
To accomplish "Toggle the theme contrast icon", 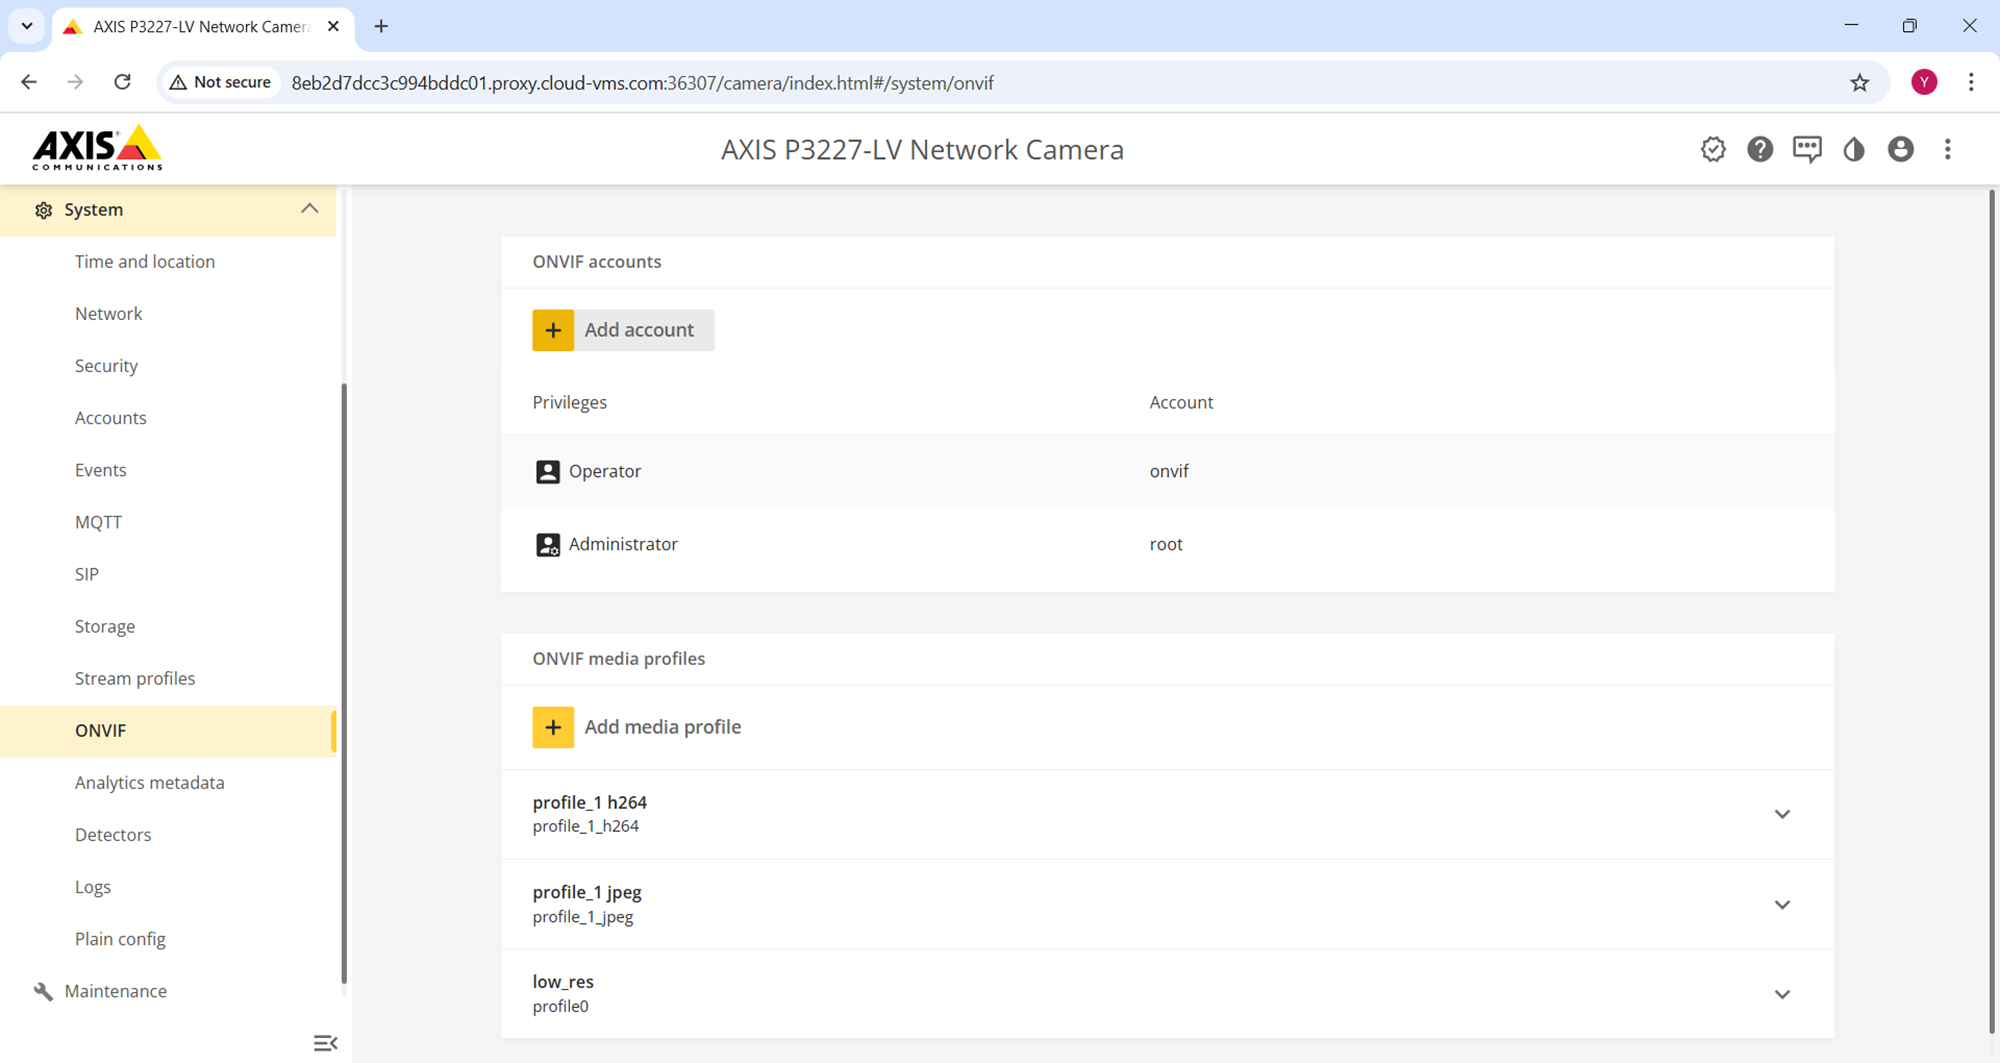I will [1854, 149].
